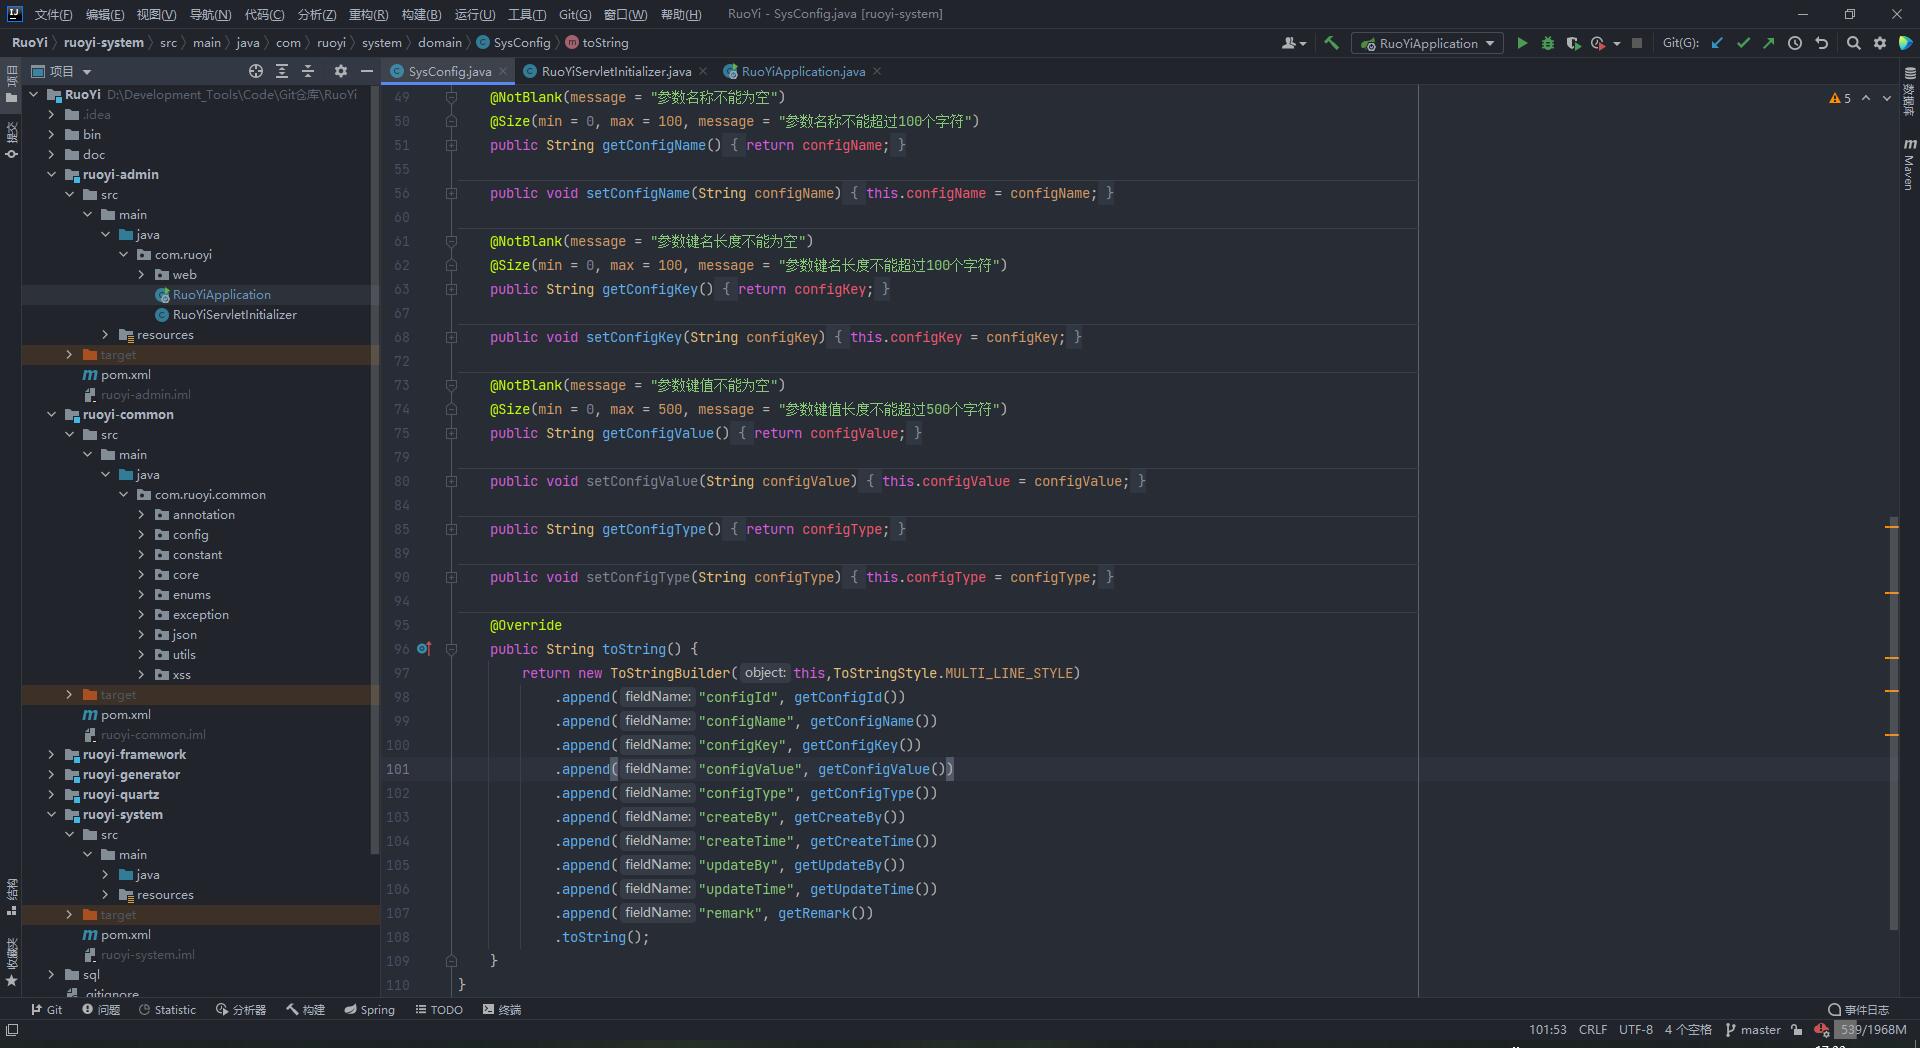The image size is (1920, 1048).
Task: Toggle the Git tool window button
Action: 47,1010
